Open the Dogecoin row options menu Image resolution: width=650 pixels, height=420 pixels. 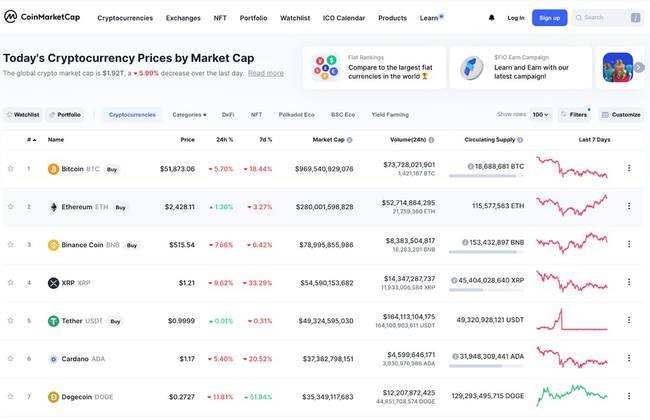(x=629, y=396)
